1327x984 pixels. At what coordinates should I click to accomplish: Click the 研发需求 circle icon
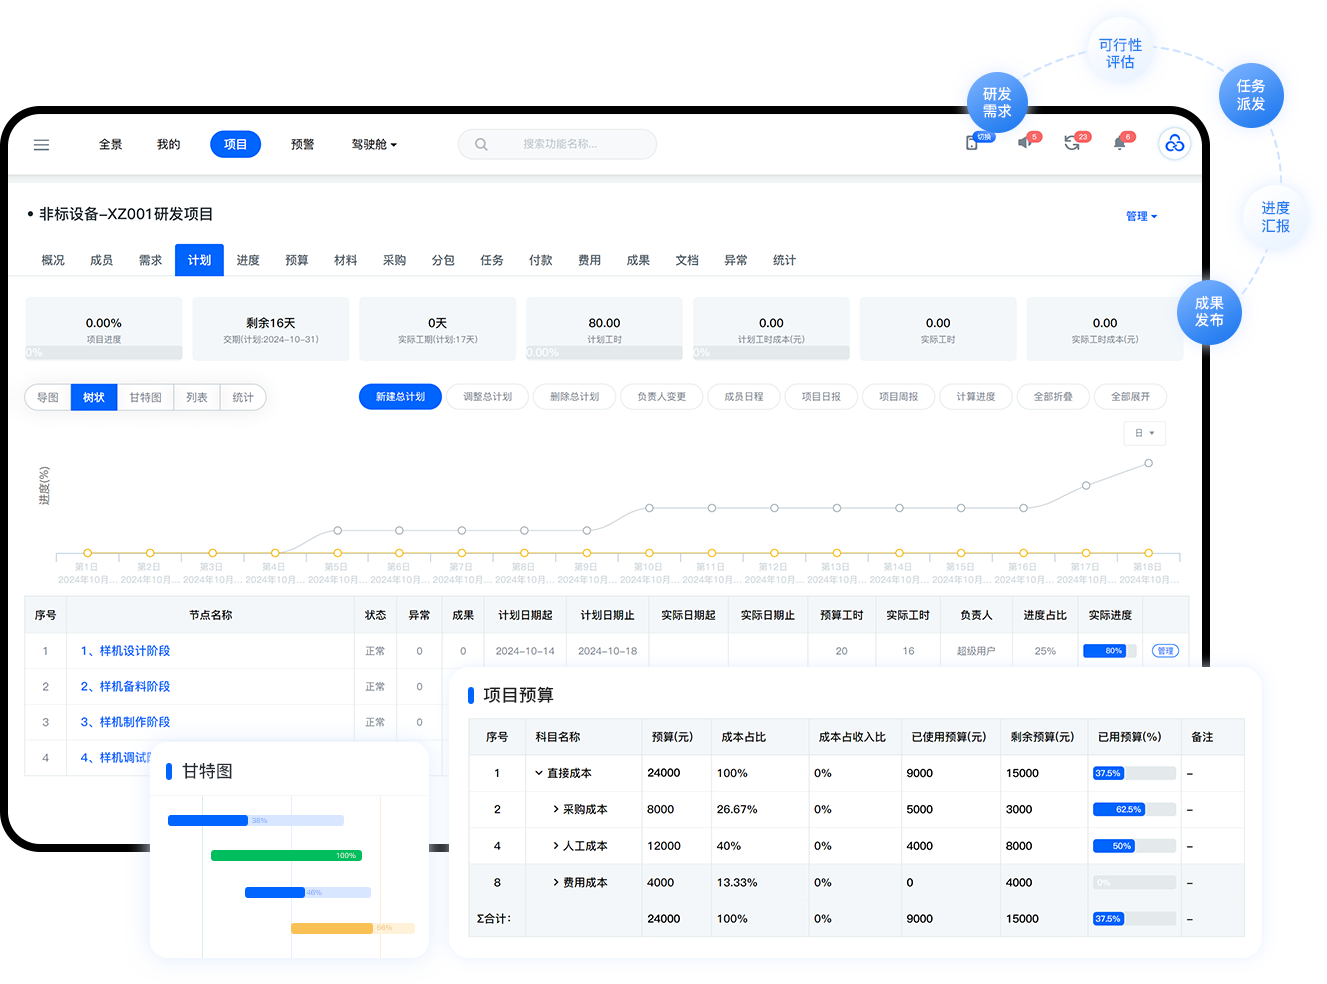point(997,103)
